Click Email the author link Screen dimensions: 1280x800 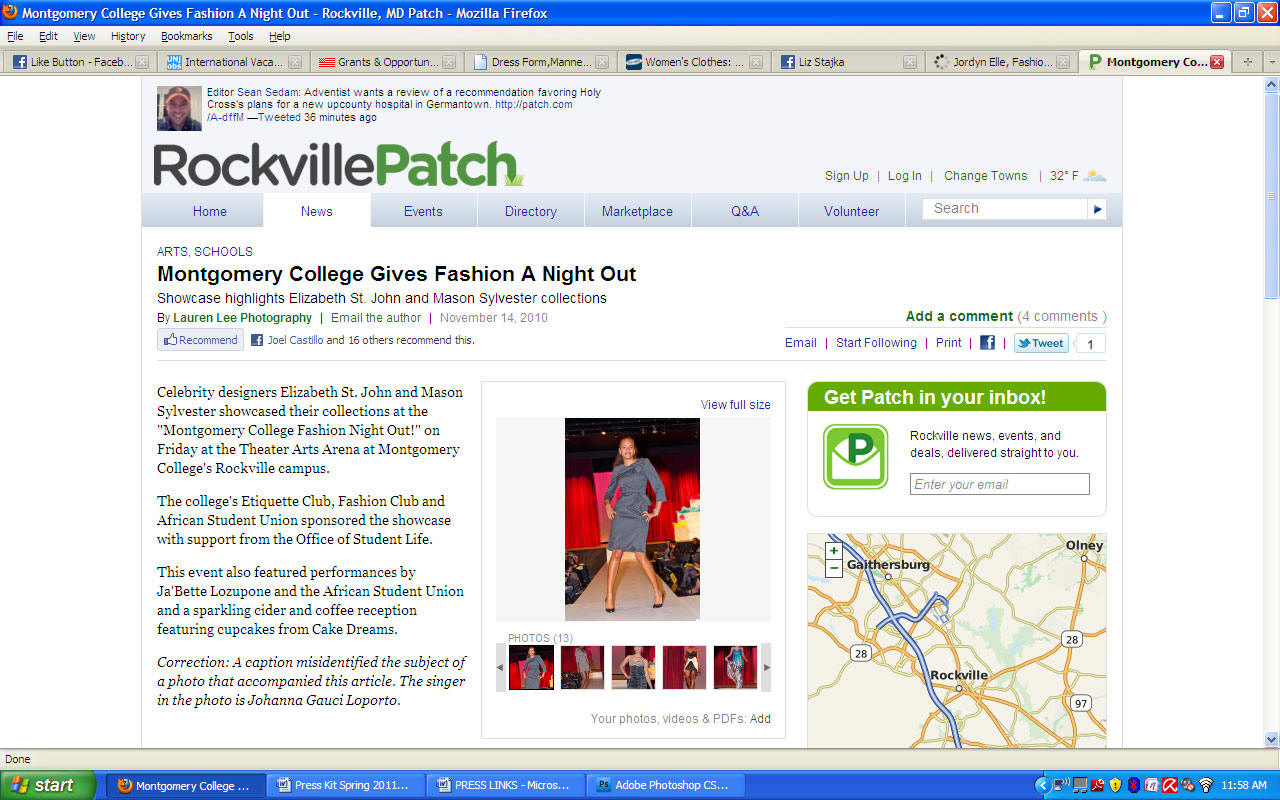(x=376, y=318)
